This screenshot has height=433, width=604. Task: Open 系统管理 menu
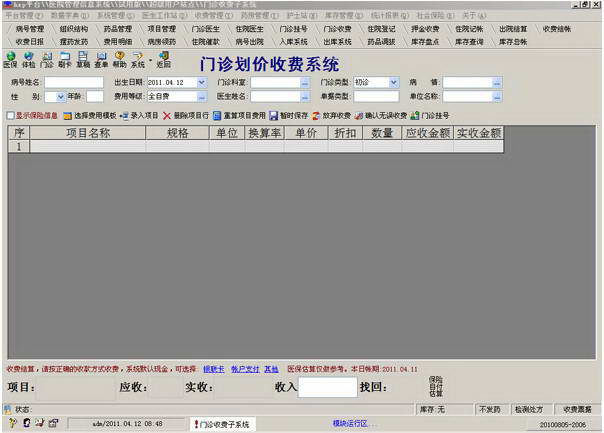116,16
